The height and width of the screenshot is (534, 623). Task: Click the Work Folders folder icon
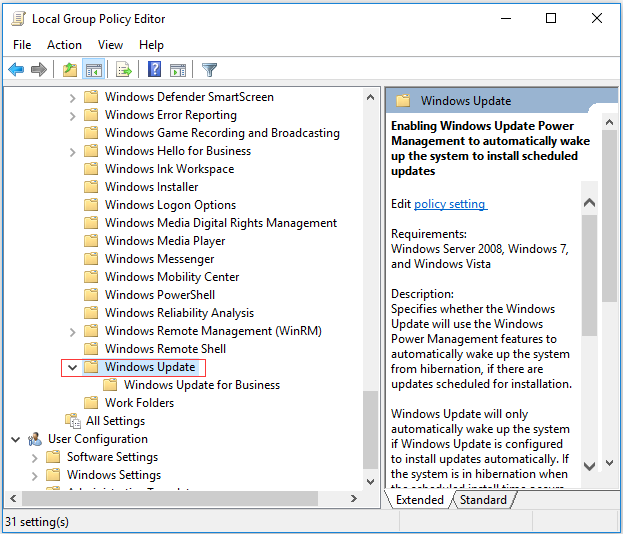(91, 402)
